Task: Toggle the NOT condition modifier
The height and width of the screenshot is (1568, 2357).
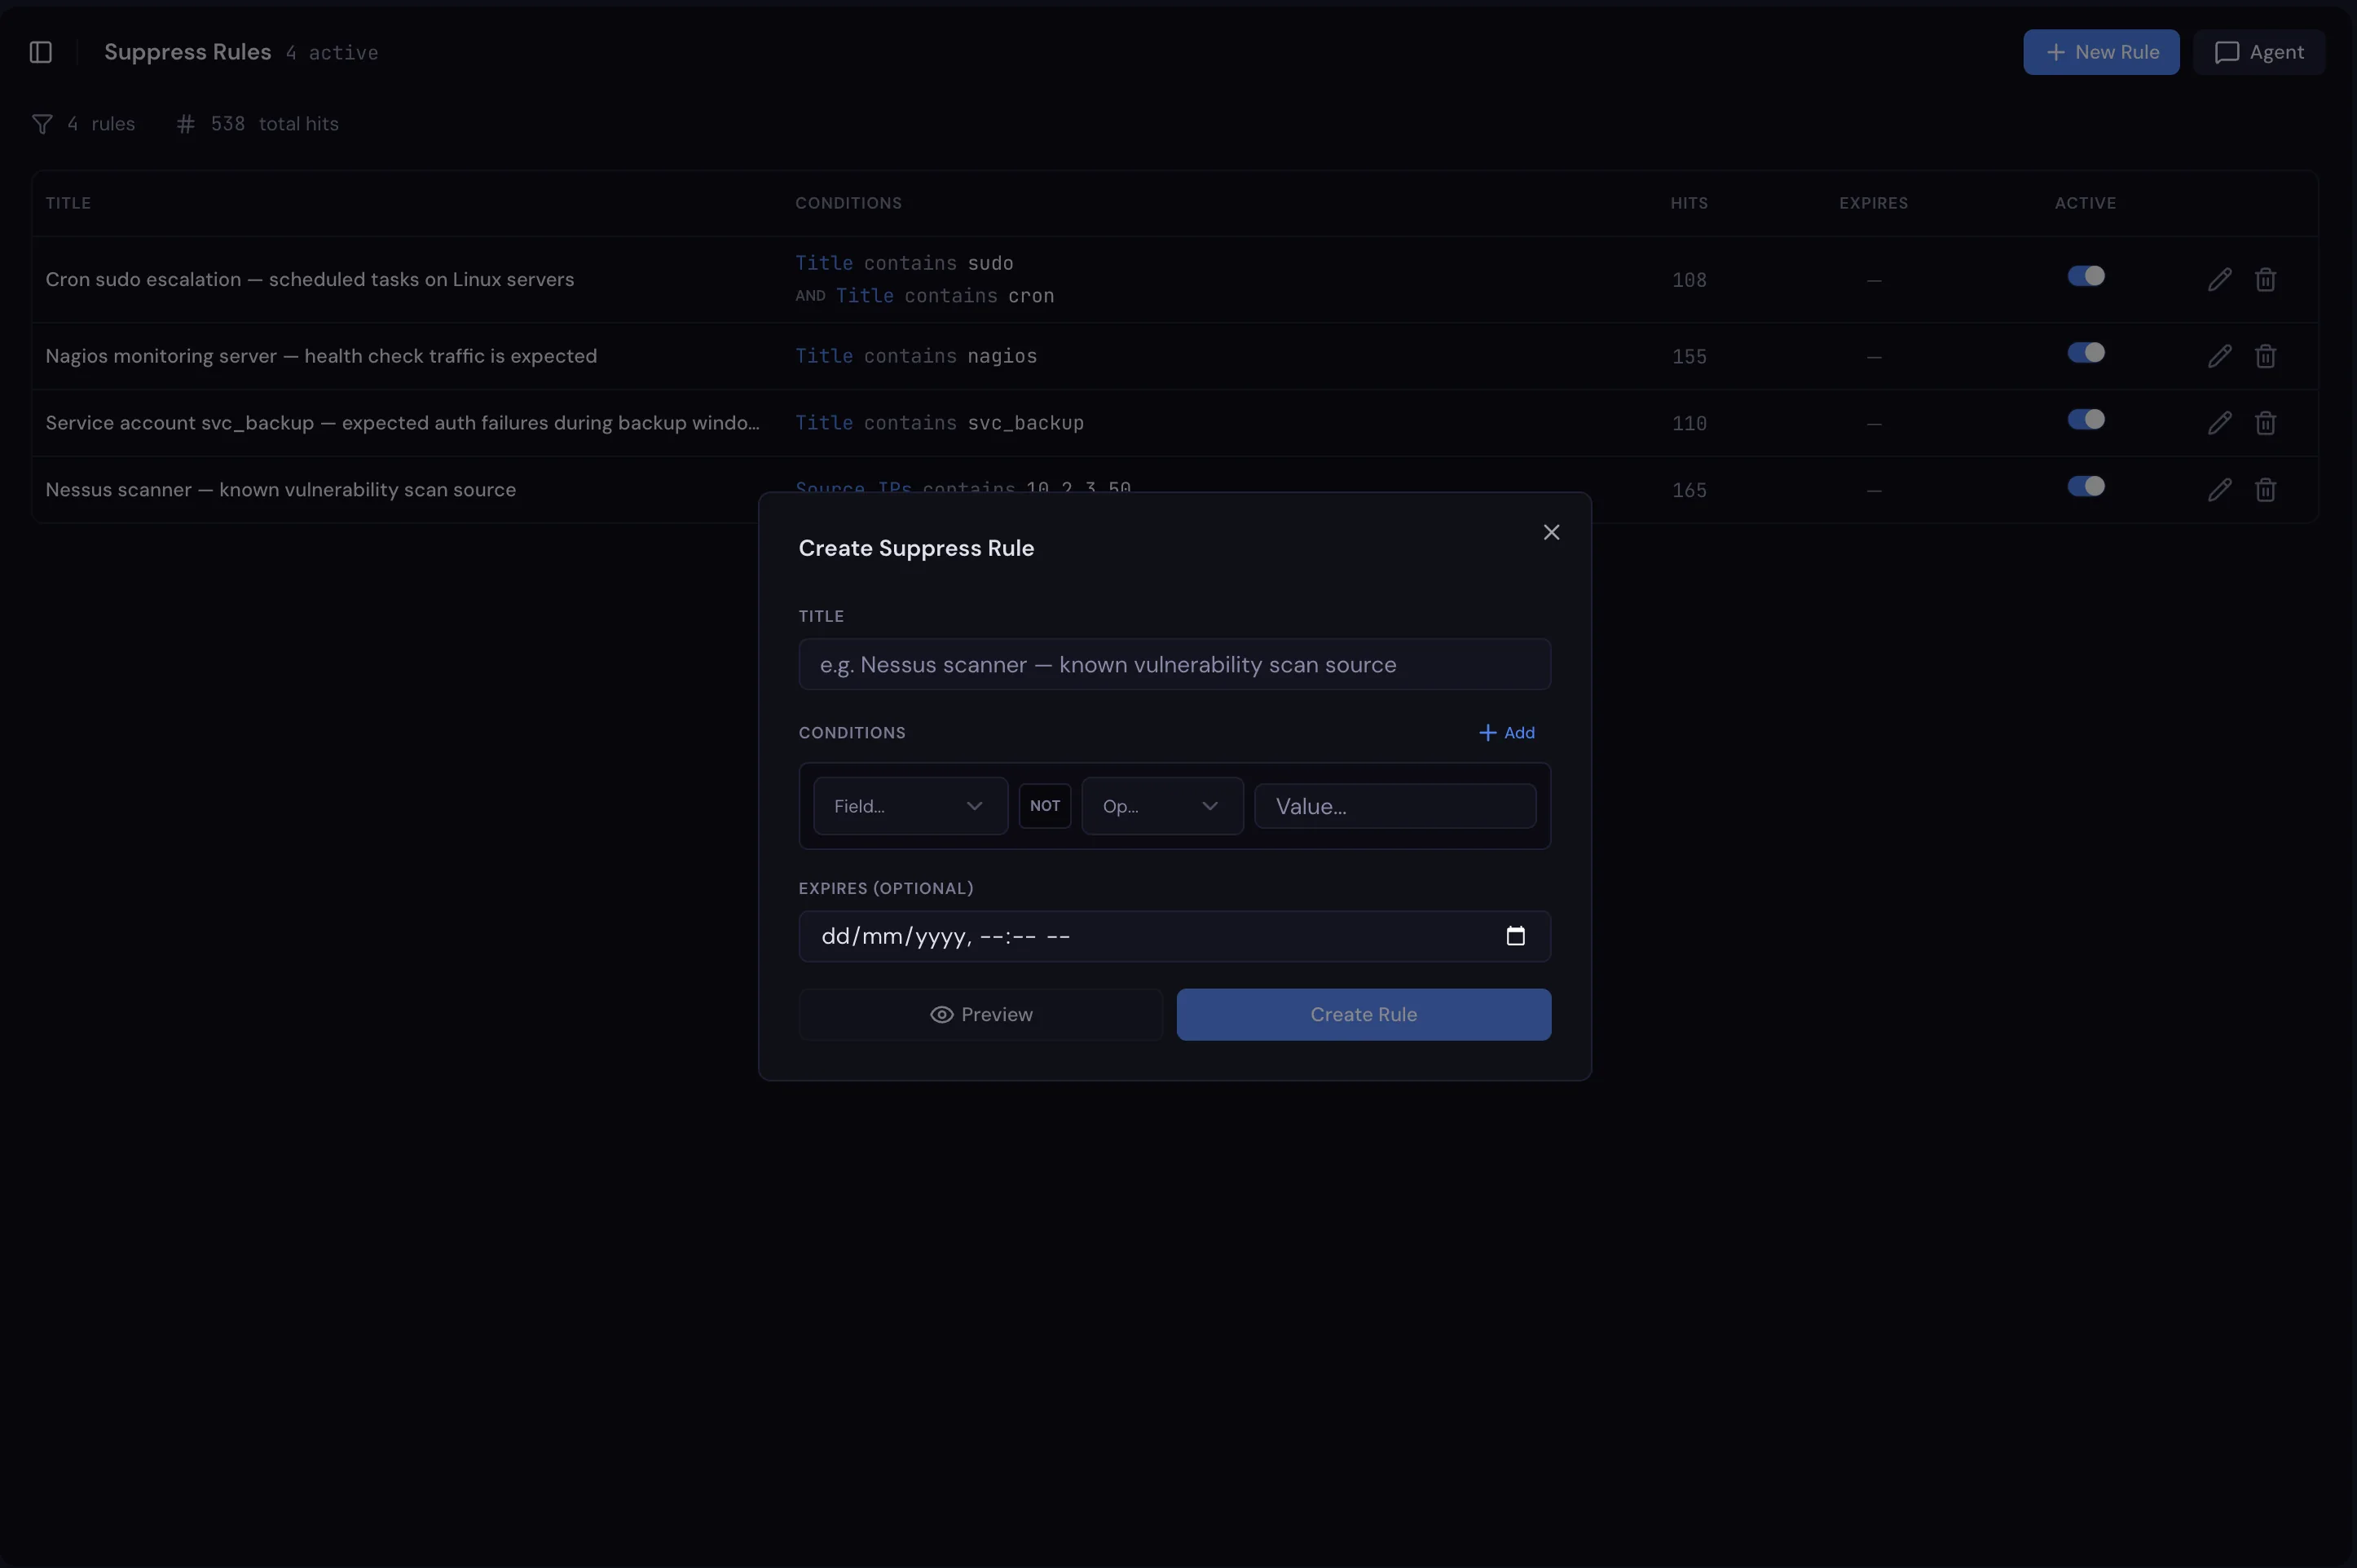Action: tap(1045, 806)
